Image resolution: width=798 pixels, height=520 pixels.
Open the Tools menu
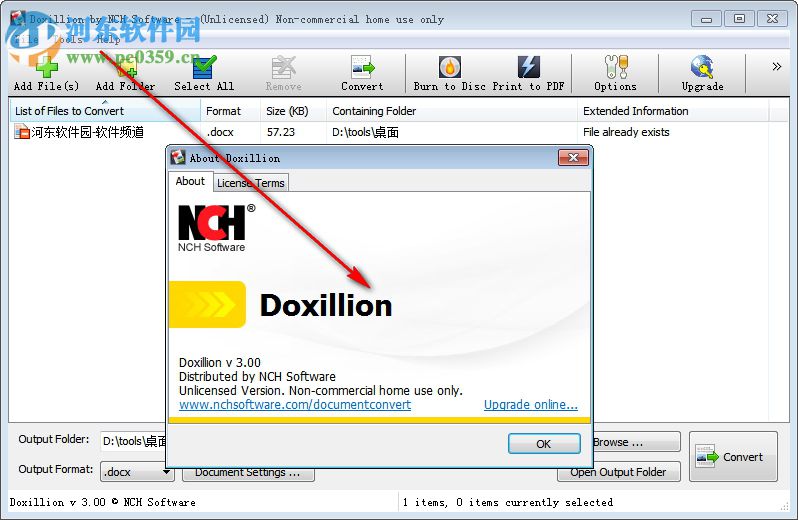[68, 39]
